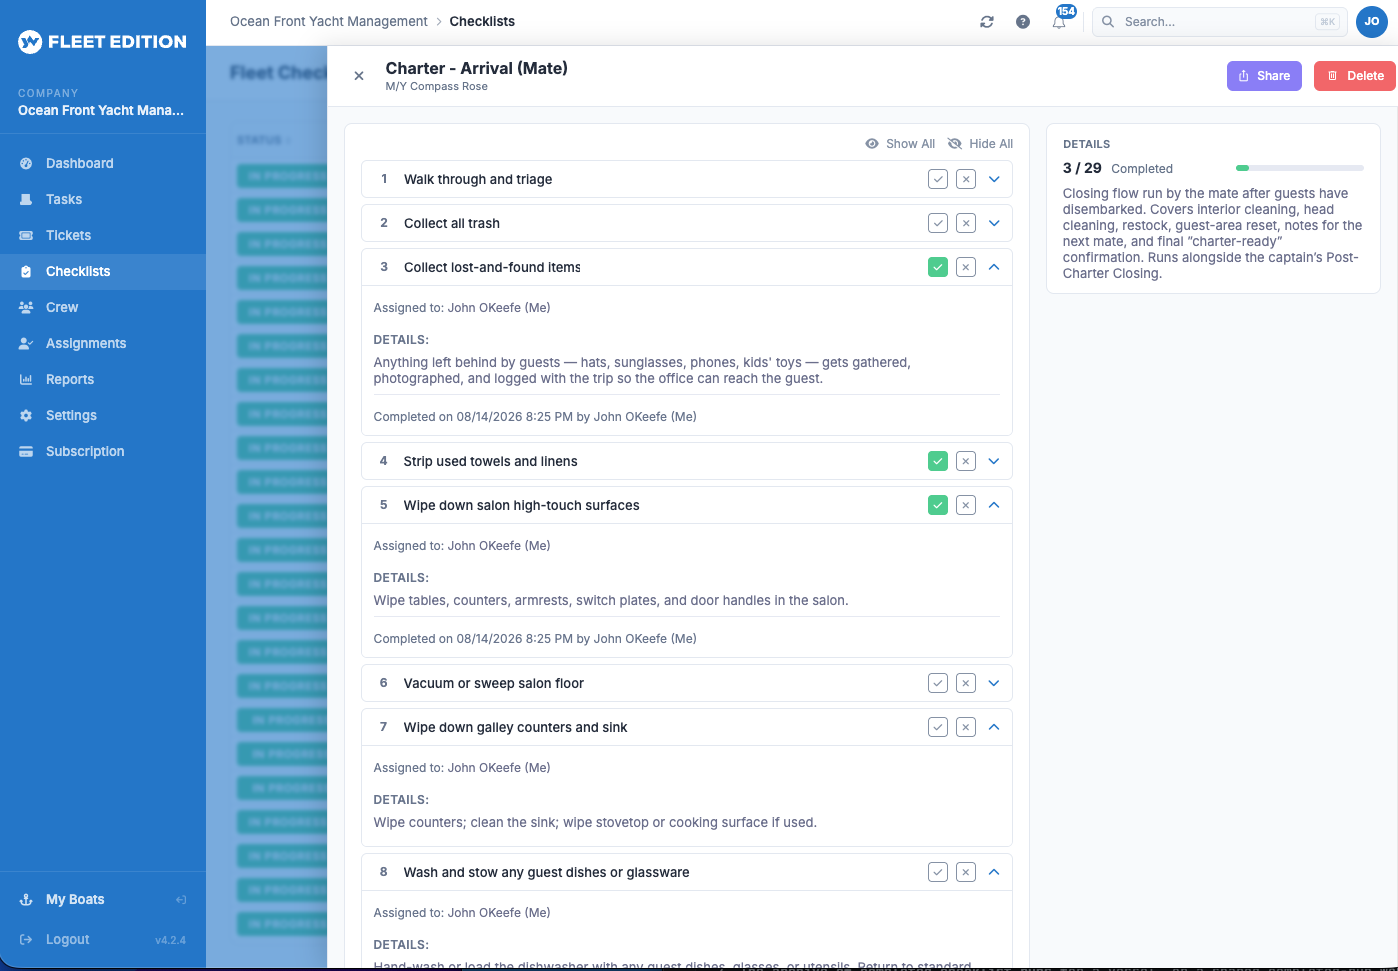
Task: Click the checklist completion progress bar
Action: [1300, 168]
